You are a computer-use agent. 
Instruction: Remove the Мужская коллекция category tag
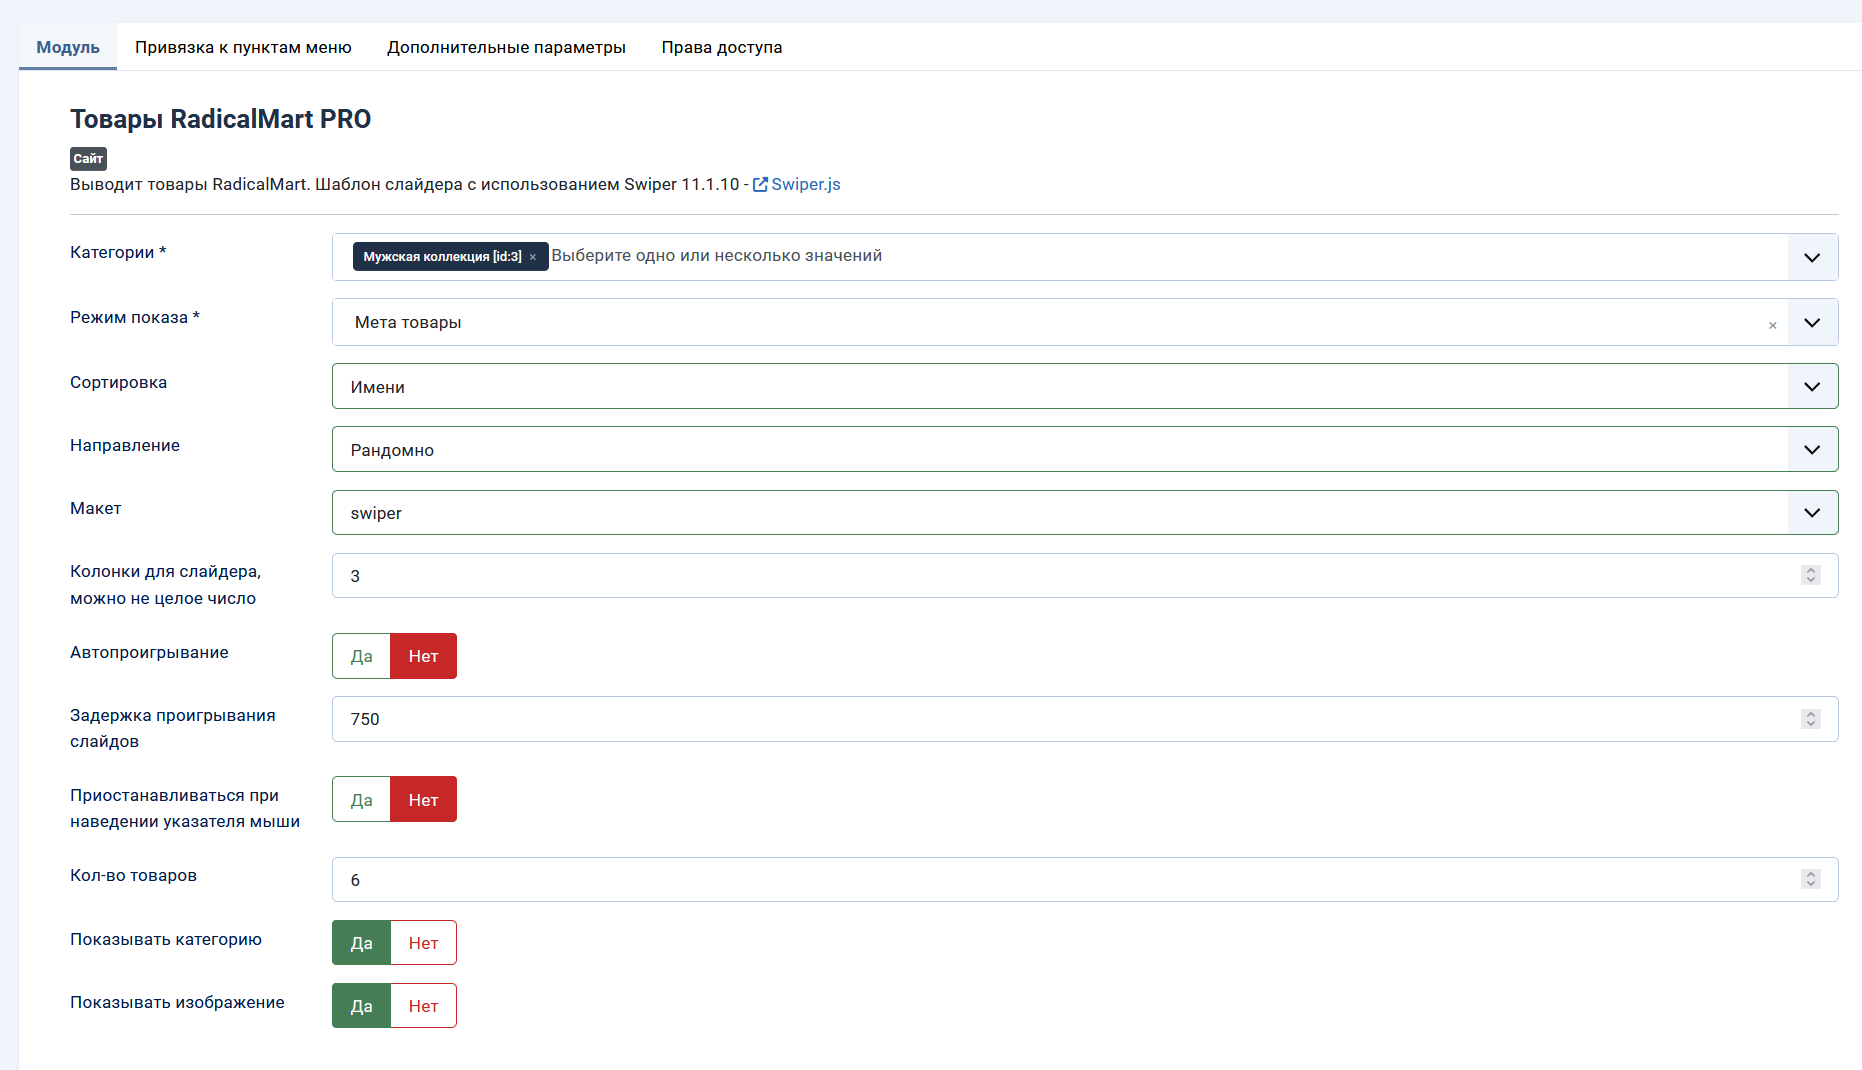(533, 257)
